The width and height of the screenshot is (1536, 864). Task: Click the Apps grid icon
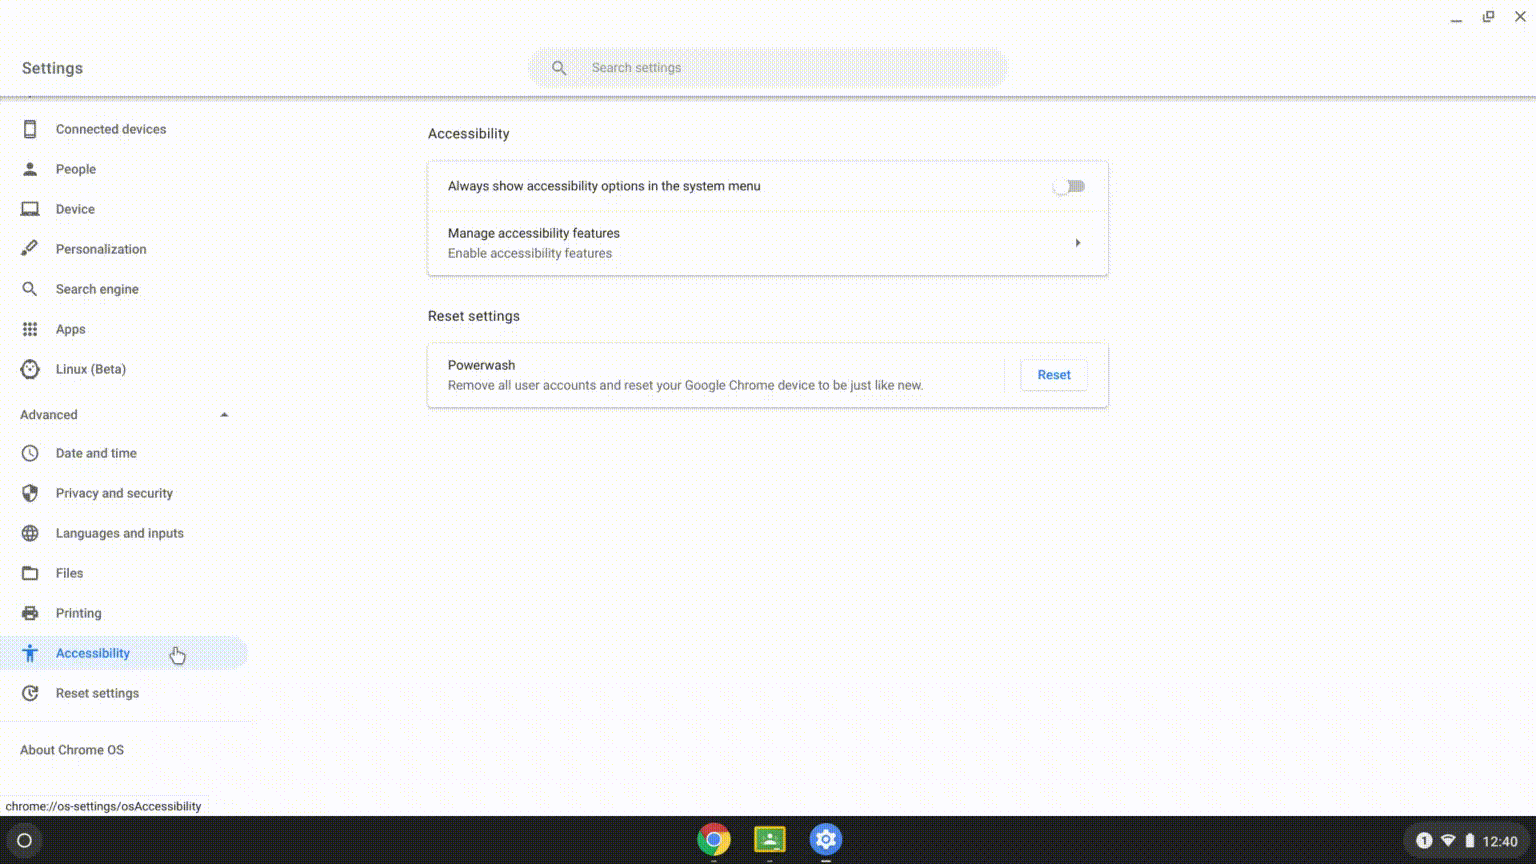[x=30, y=329]
